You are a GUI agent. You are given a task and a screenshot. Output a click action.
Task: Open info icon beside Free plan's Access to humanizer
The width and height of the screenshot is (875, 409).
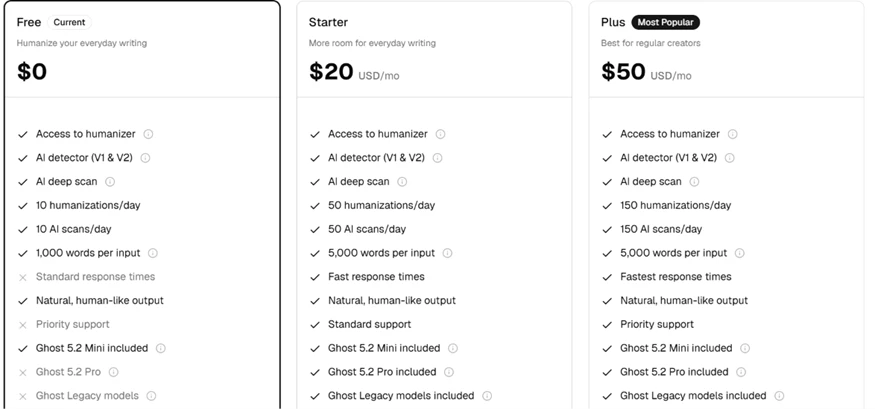click(x=148, y=134)
